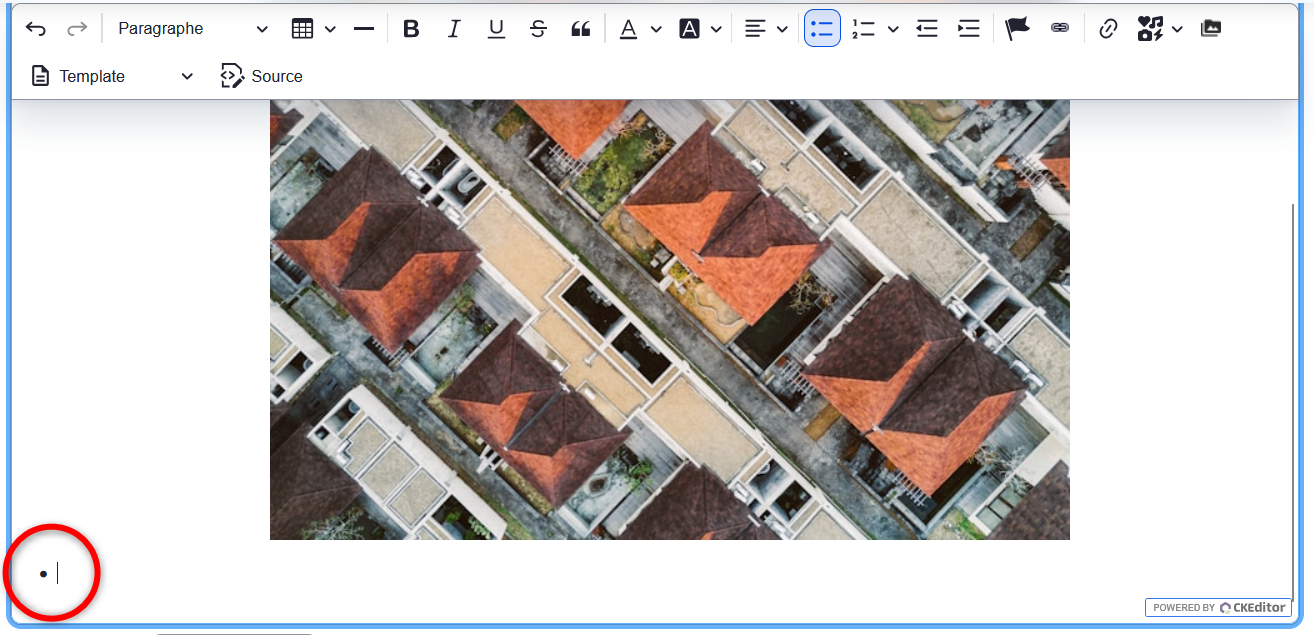Screen dimensions: 1314x635
Task: Switch to Source editing mode
Action: [262, 77]
